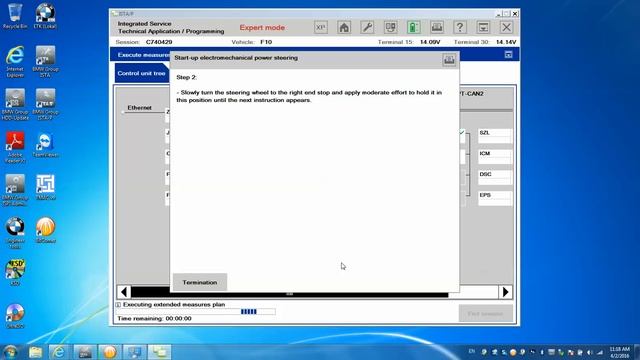640x360 pixels.
Task: Click the Step 2 instruction heading
Action: (187, 77)
